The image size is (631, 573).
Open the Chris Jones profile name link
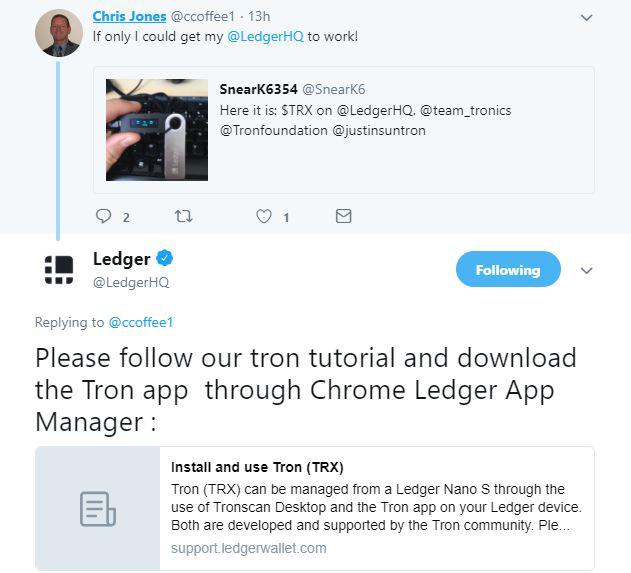tap(129, 16)
